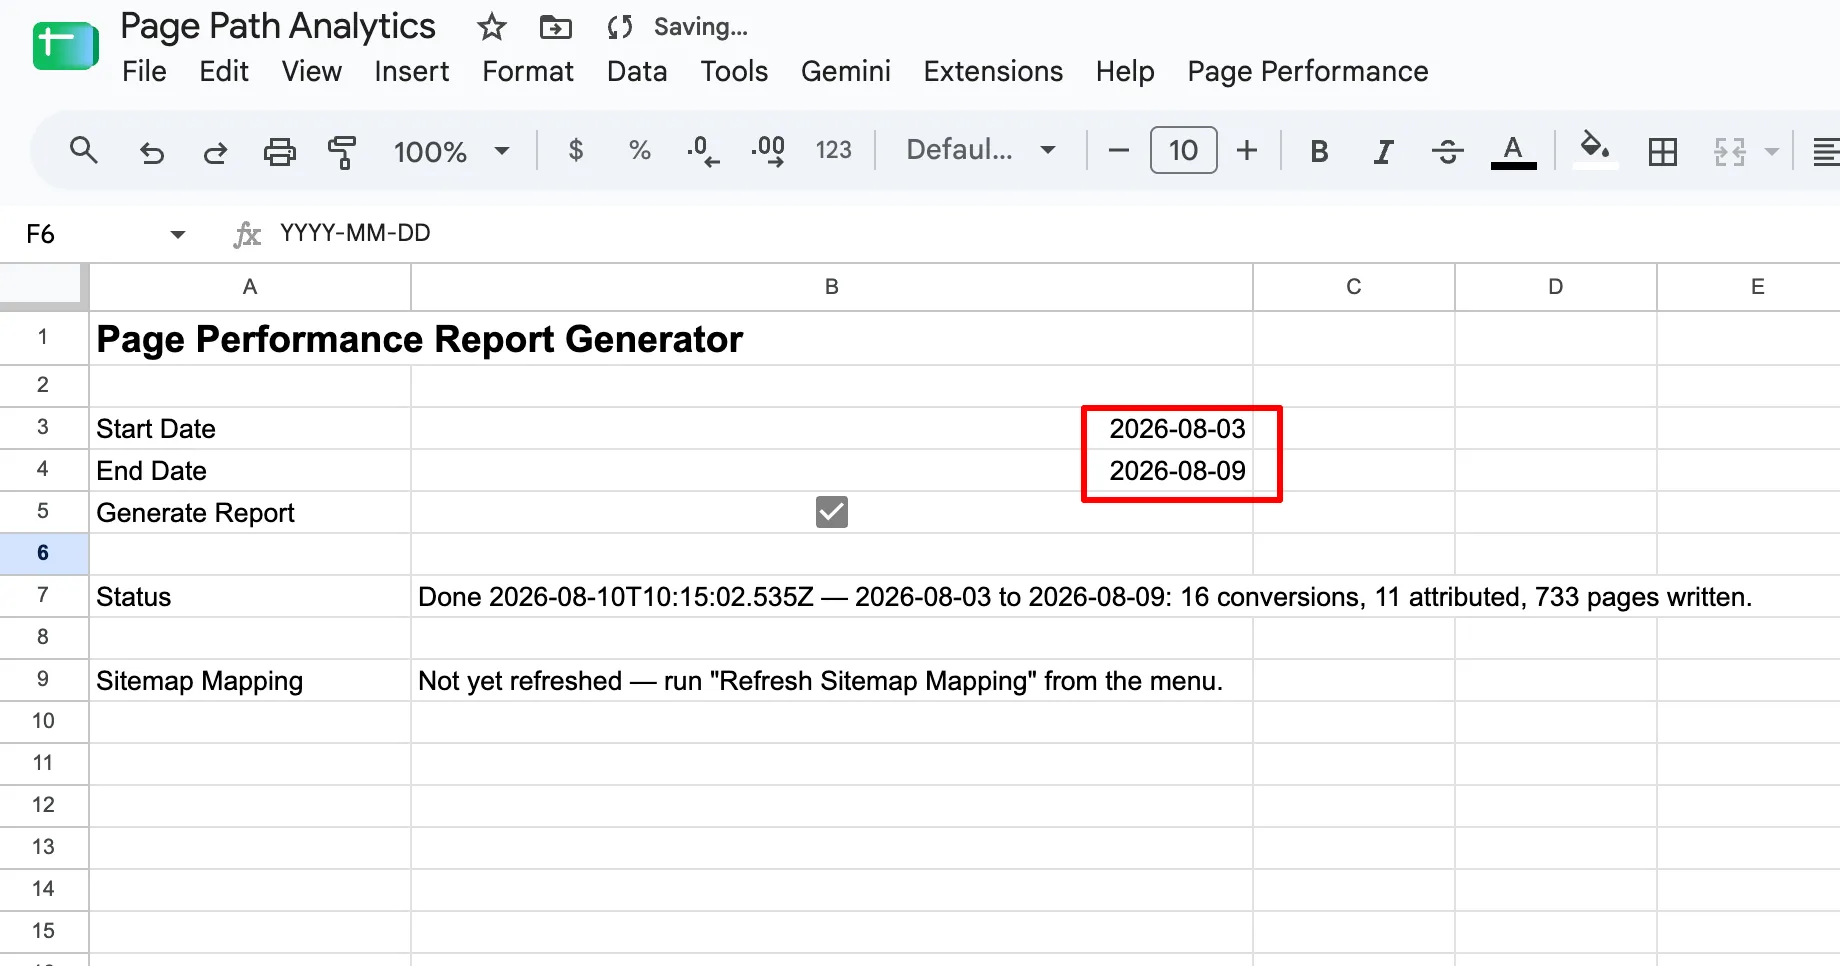Click the fx function icon
The width and height of the screenshot is (1840, 966).
pyautogui.click(x=246, y=235)
